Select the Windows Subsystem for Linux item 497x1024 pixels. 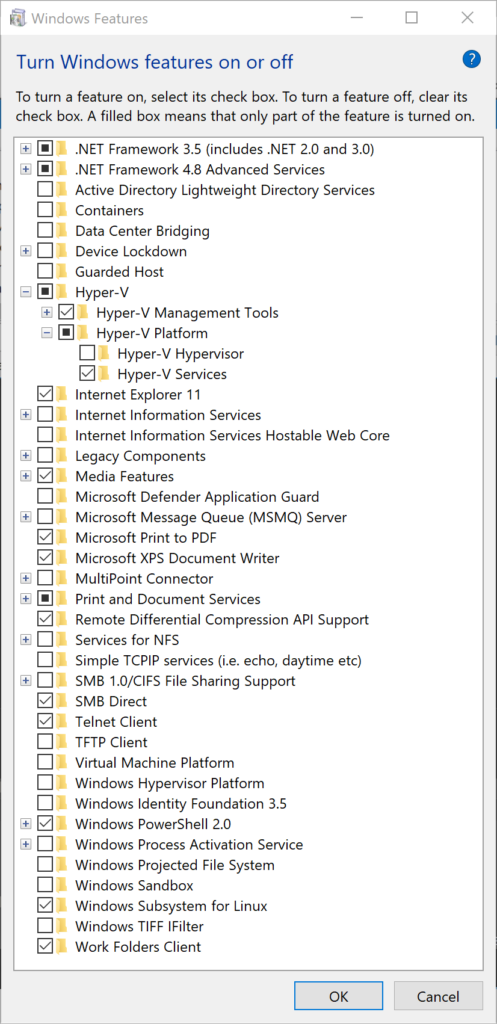pos(171,906)
